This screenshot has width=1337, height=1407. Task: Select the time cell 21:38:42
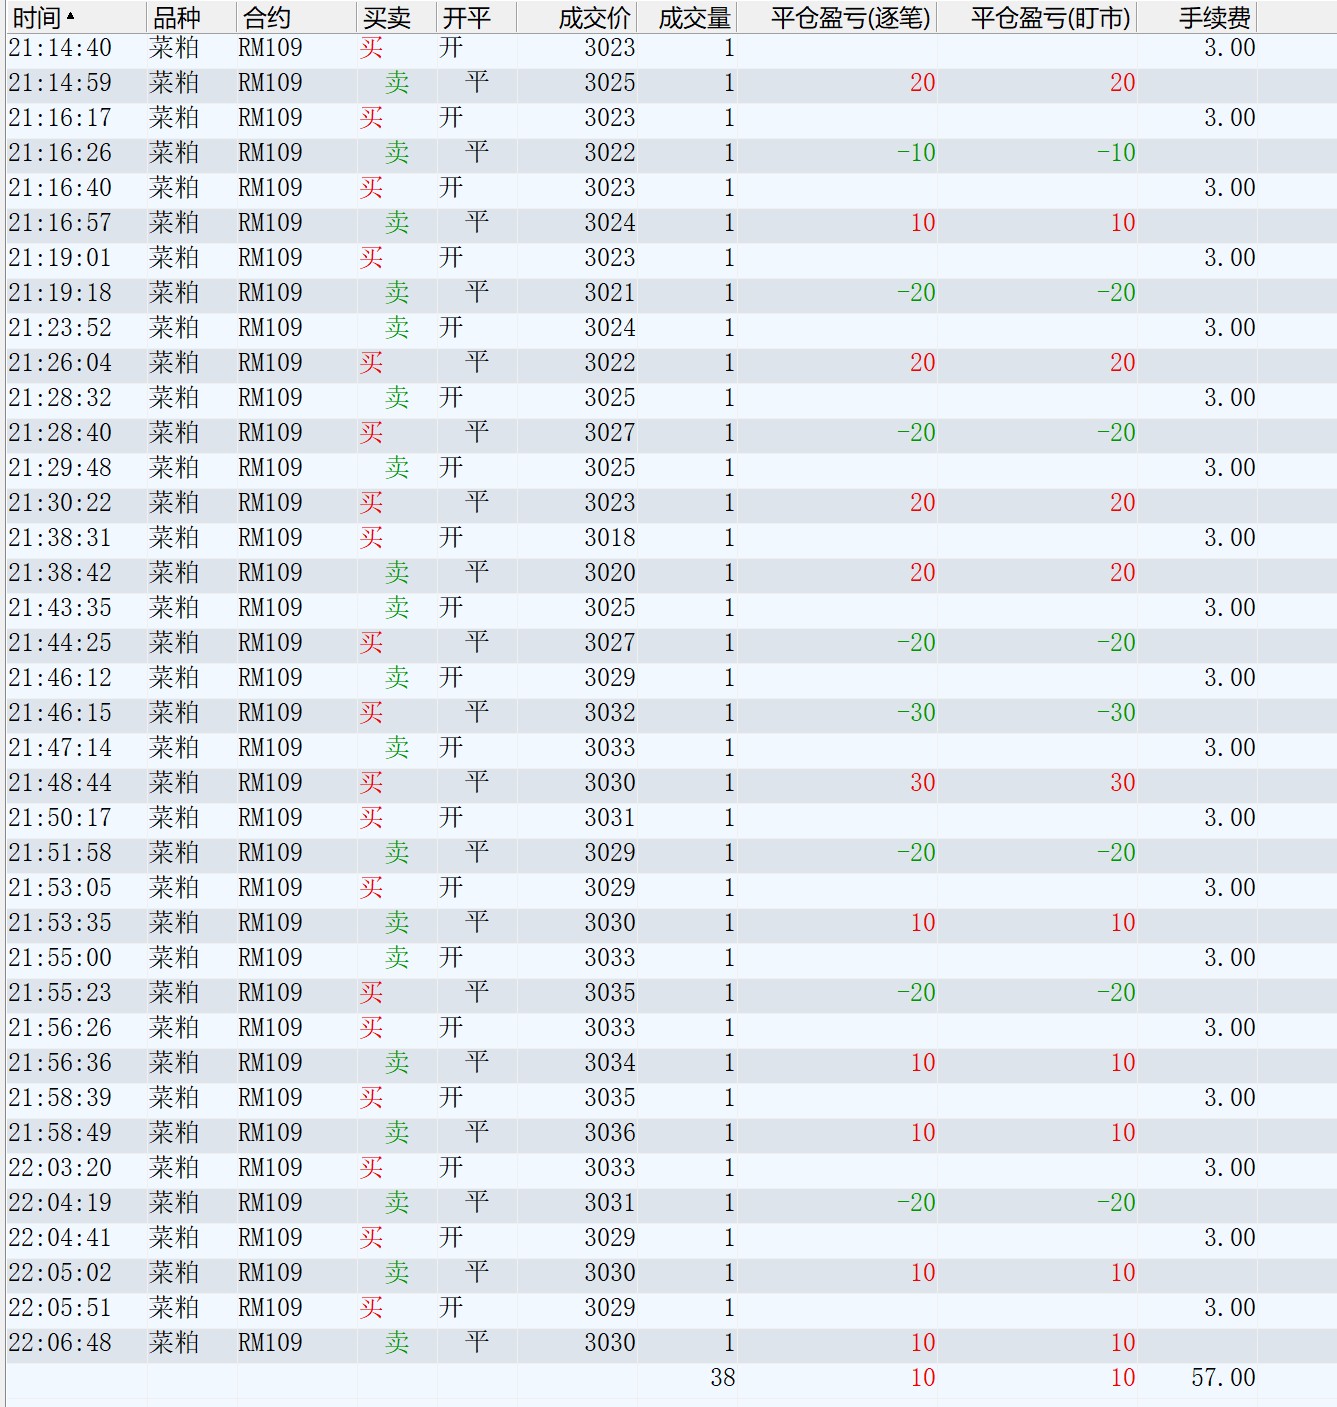(60, 573)
